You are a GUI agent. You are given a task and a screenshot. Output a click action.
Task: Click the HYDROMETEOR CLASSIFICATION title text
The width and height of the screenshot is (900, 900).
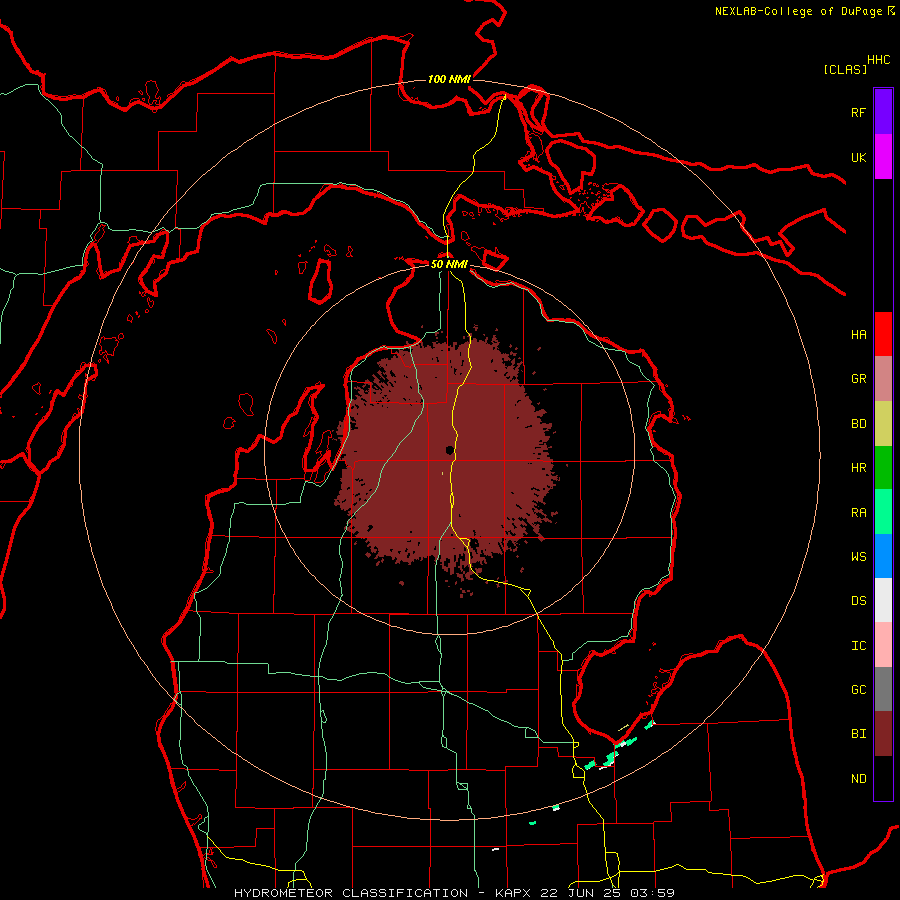click(x=351, y=893)
